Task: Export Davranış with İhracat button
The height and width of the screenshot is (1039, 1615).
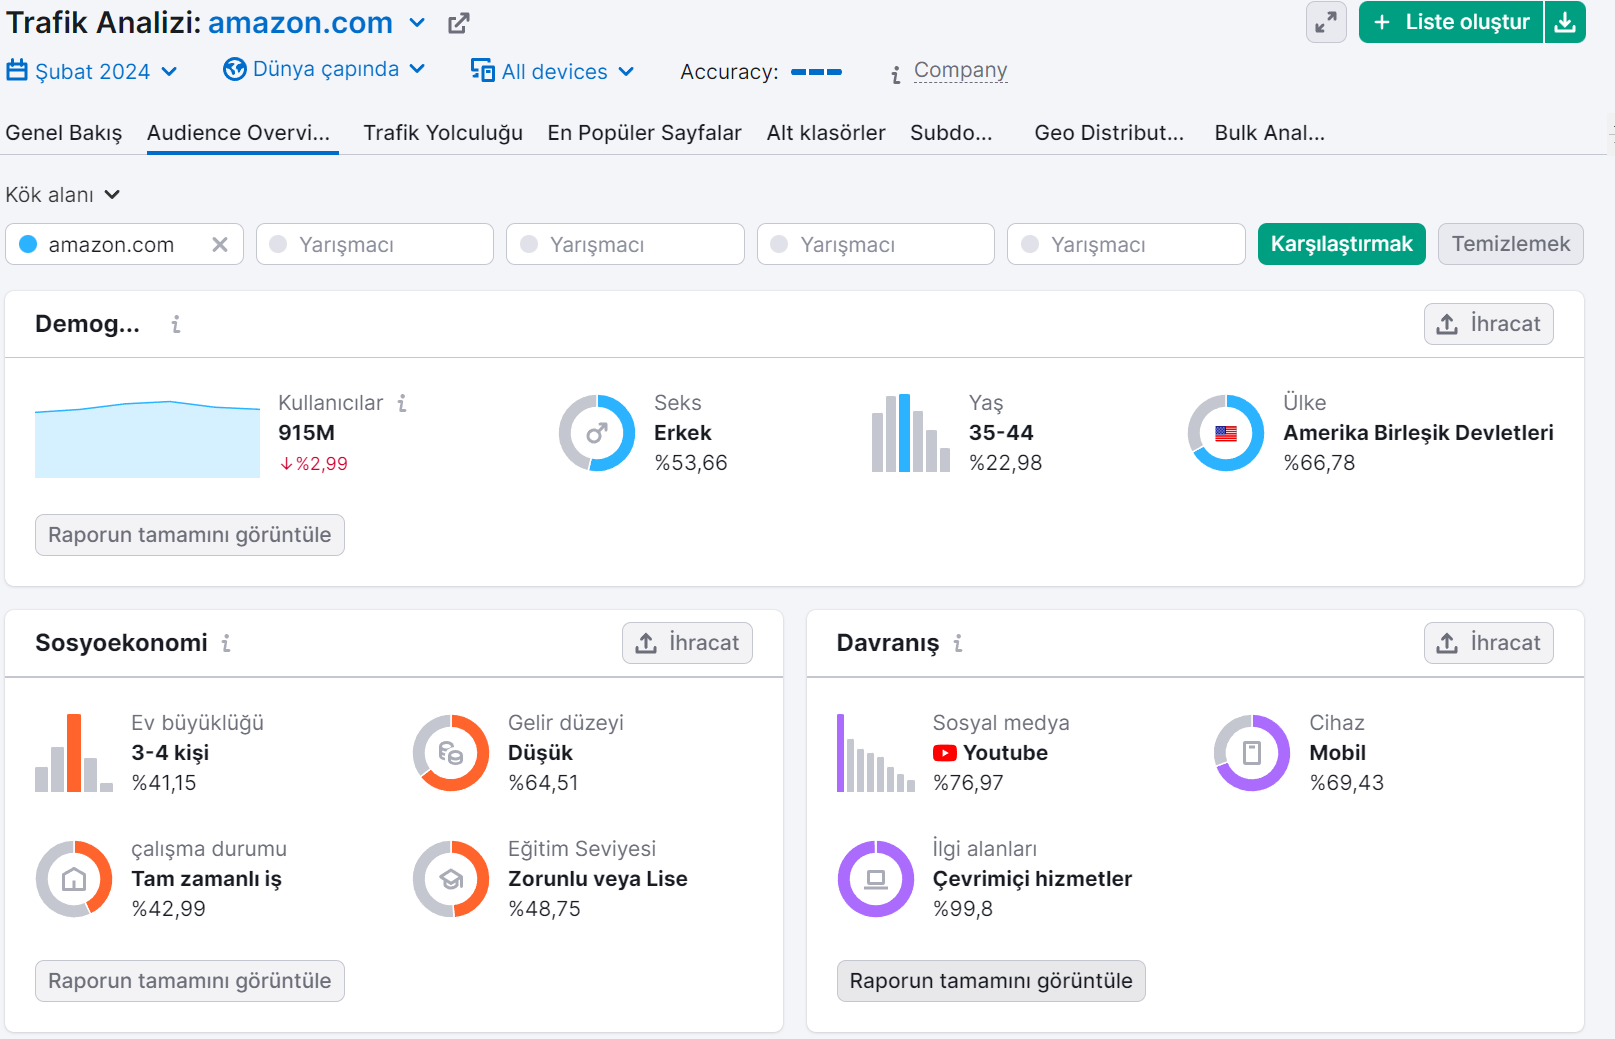Action: point(1488,643)
